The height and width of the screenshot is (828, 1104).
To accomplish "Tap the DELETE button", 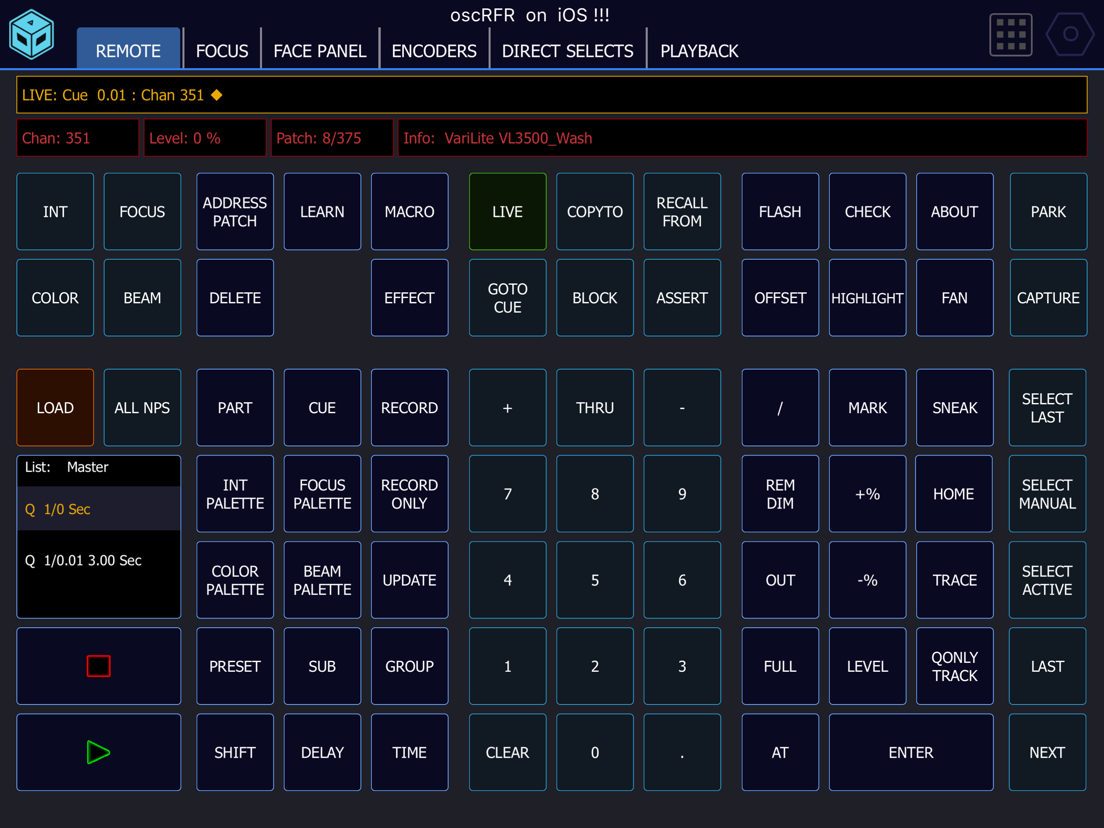I will click(235, 298).
